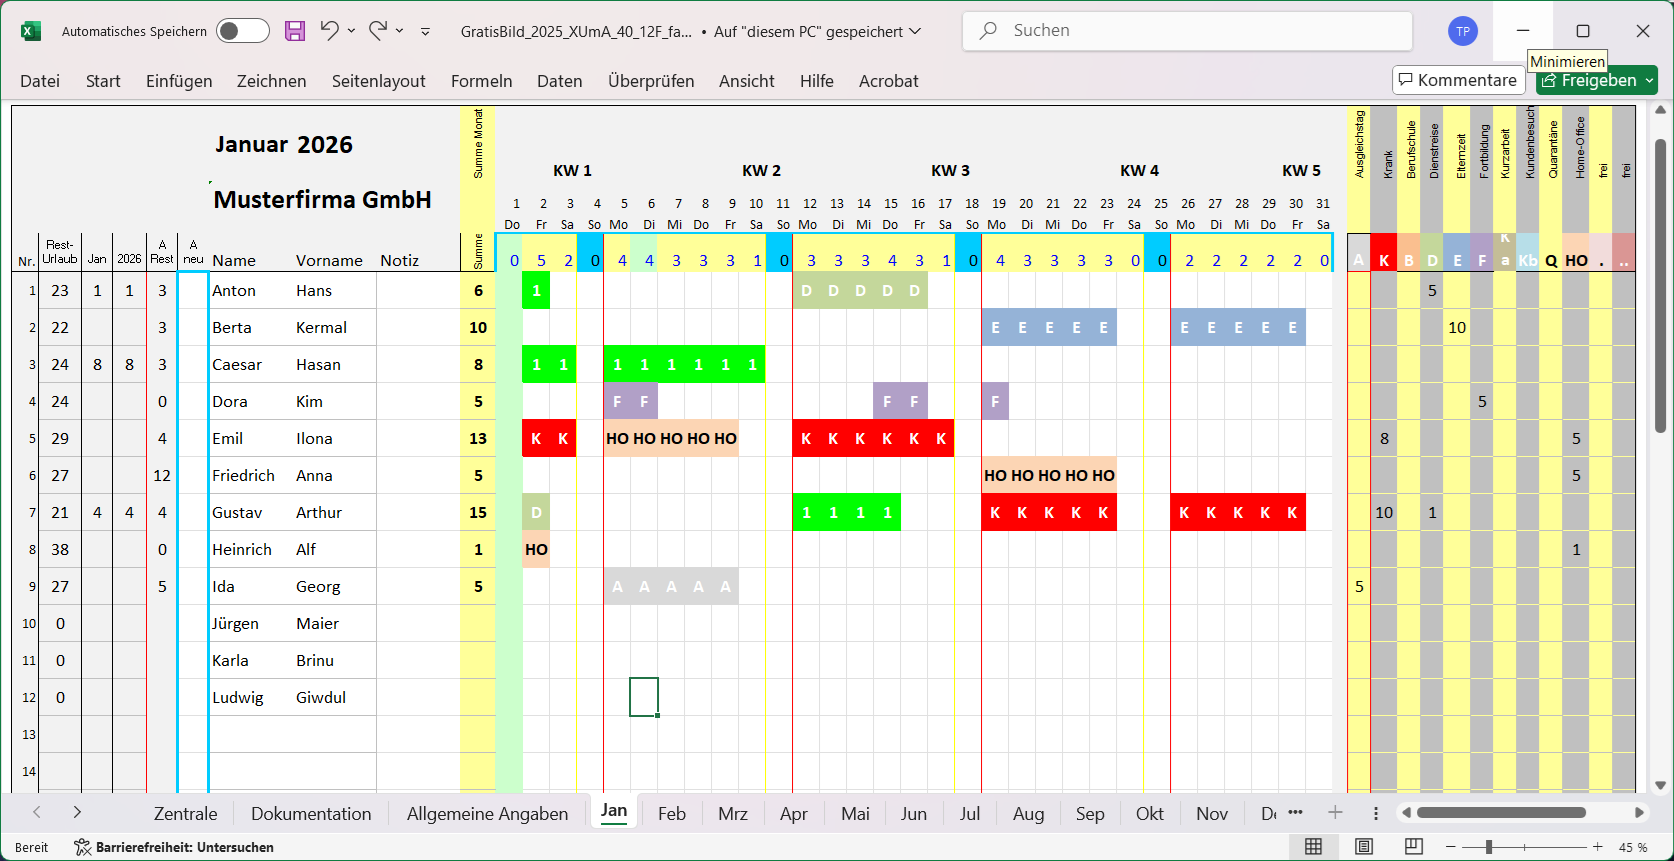This screenshot has height=861, width=1674.
Task: Open Quick Access Toolbar customize dropdown
Action: [425, 31]
